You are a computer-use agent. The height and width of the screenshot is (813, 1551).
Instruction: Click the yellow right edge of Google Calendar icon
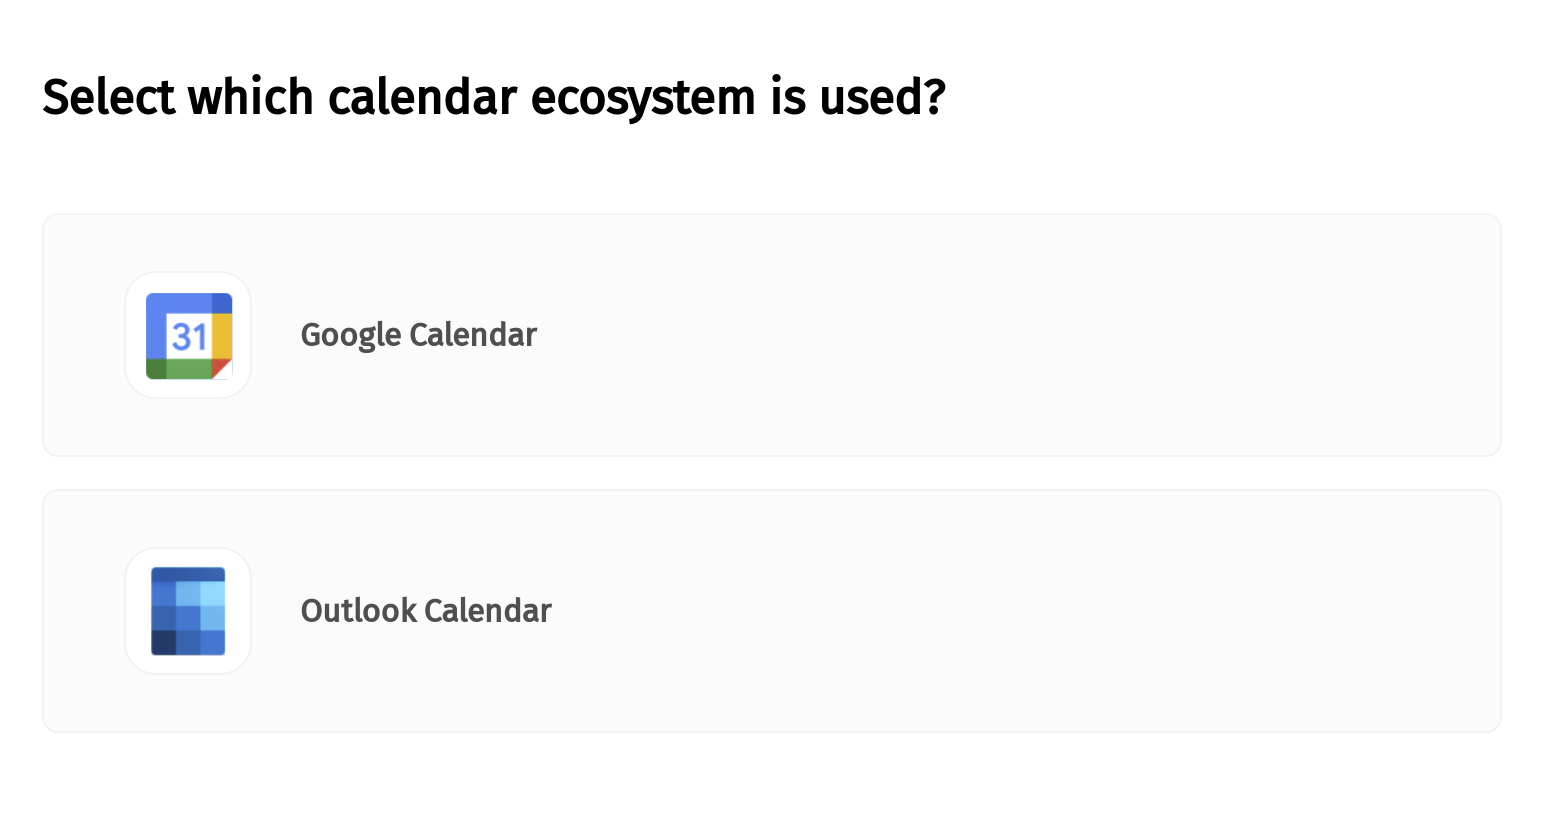coord(222,334)
